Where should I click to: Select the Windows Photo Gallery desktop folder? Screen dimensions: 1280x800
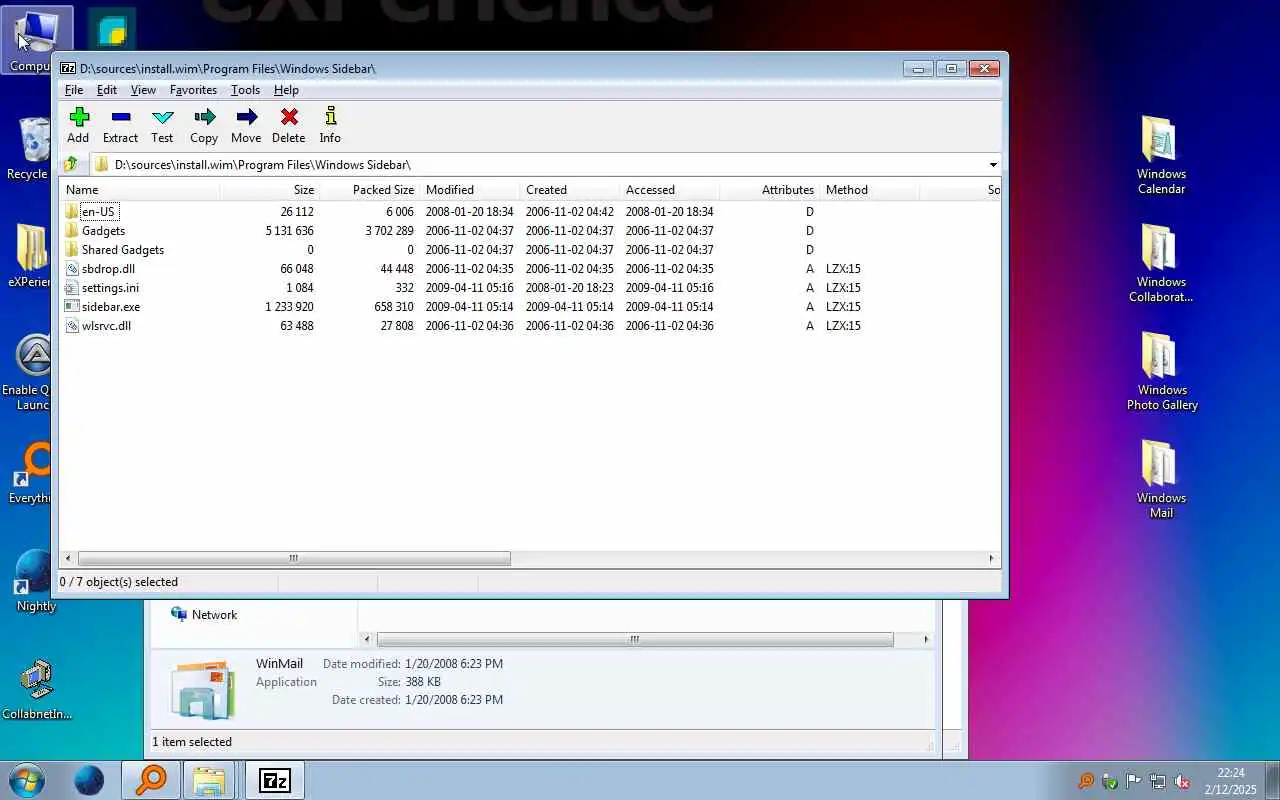click(1162, 371)
